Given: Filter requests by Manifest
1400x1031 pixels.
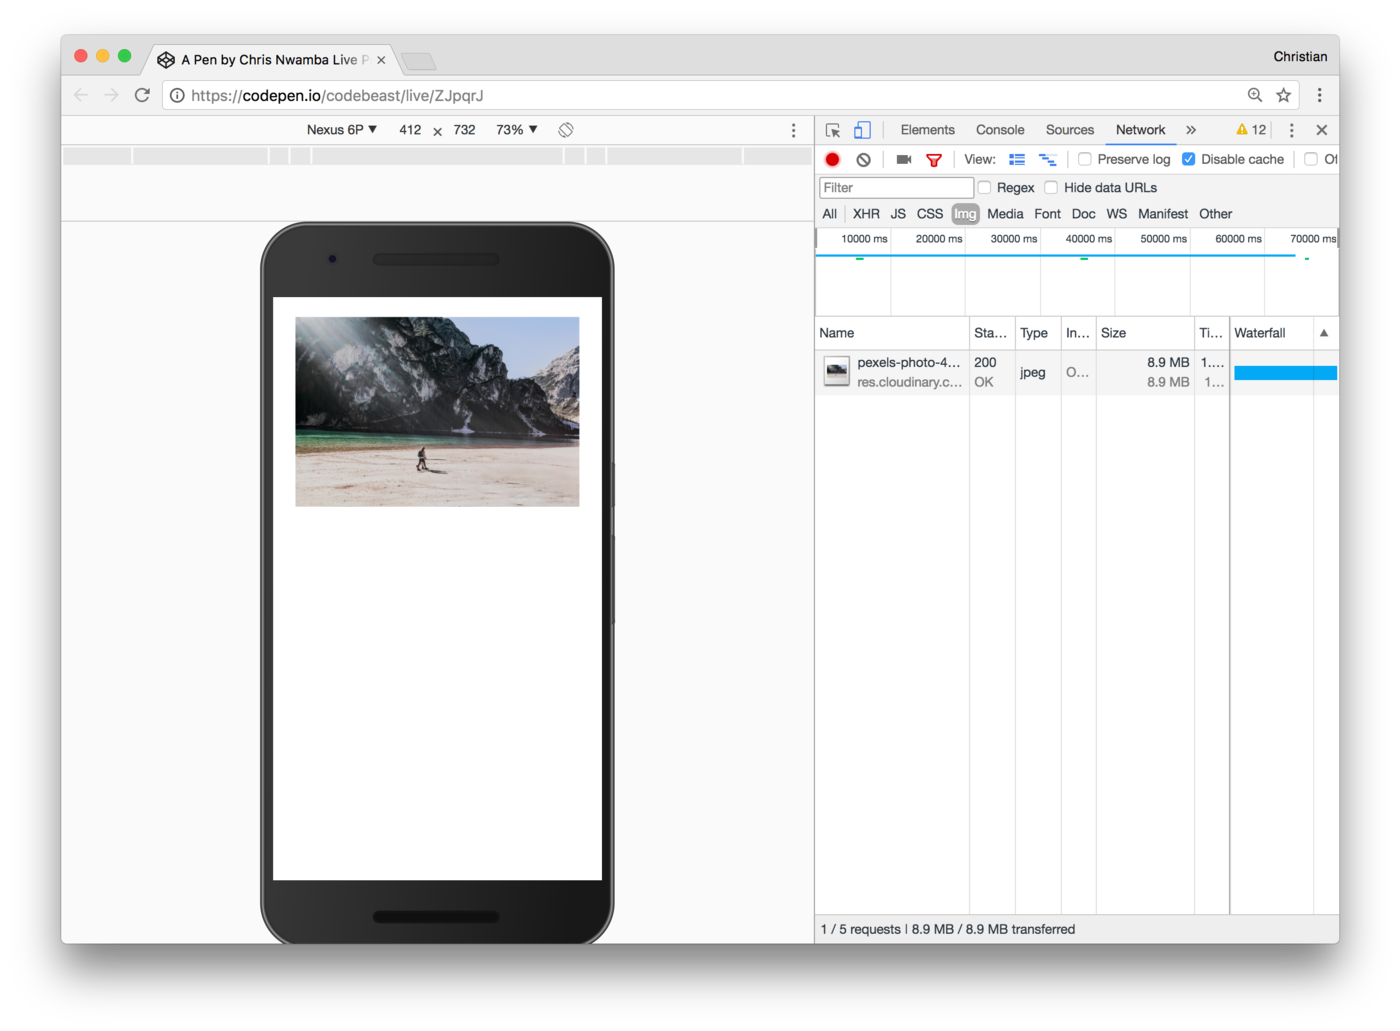Looking at the screenshot, I should point(1163,214).
